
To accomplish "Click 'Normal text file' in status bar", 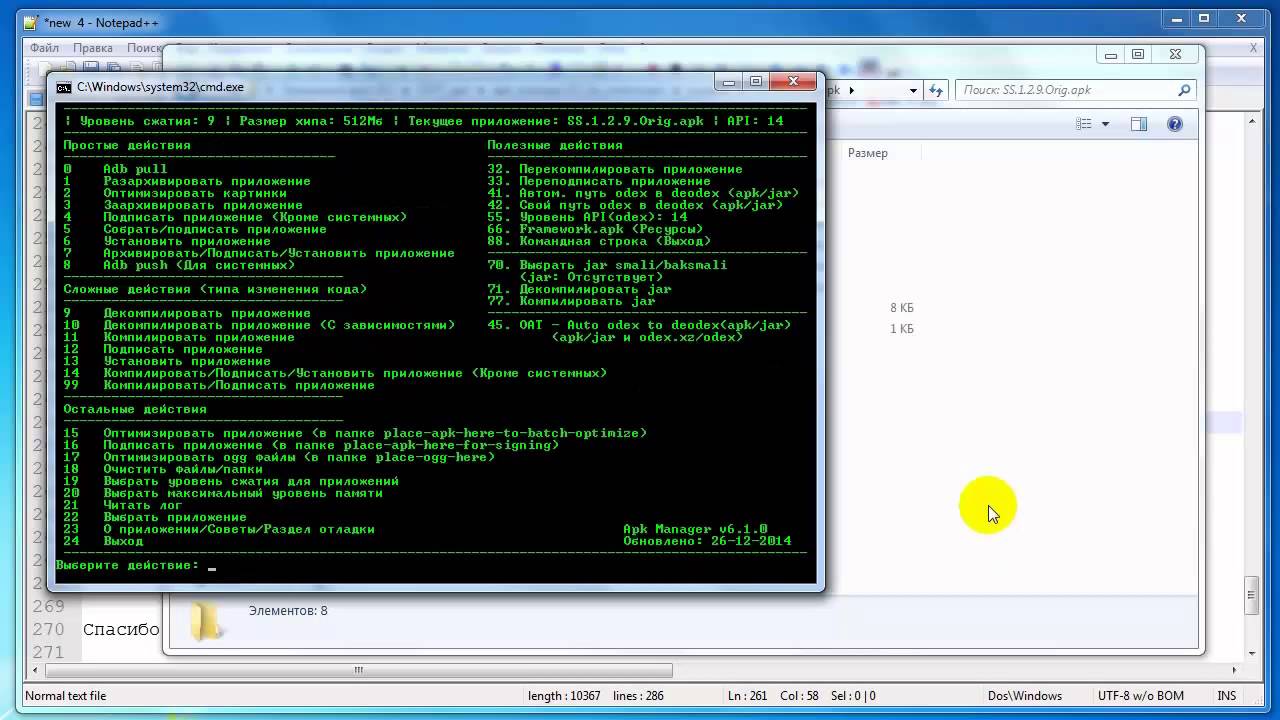I will 66,696.
